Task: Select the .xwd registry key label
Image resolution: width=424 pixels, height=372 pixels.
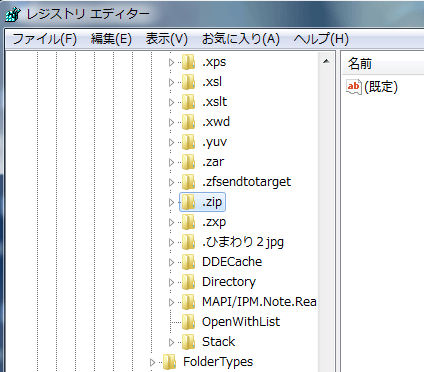Action: click(x=216, y=122)
